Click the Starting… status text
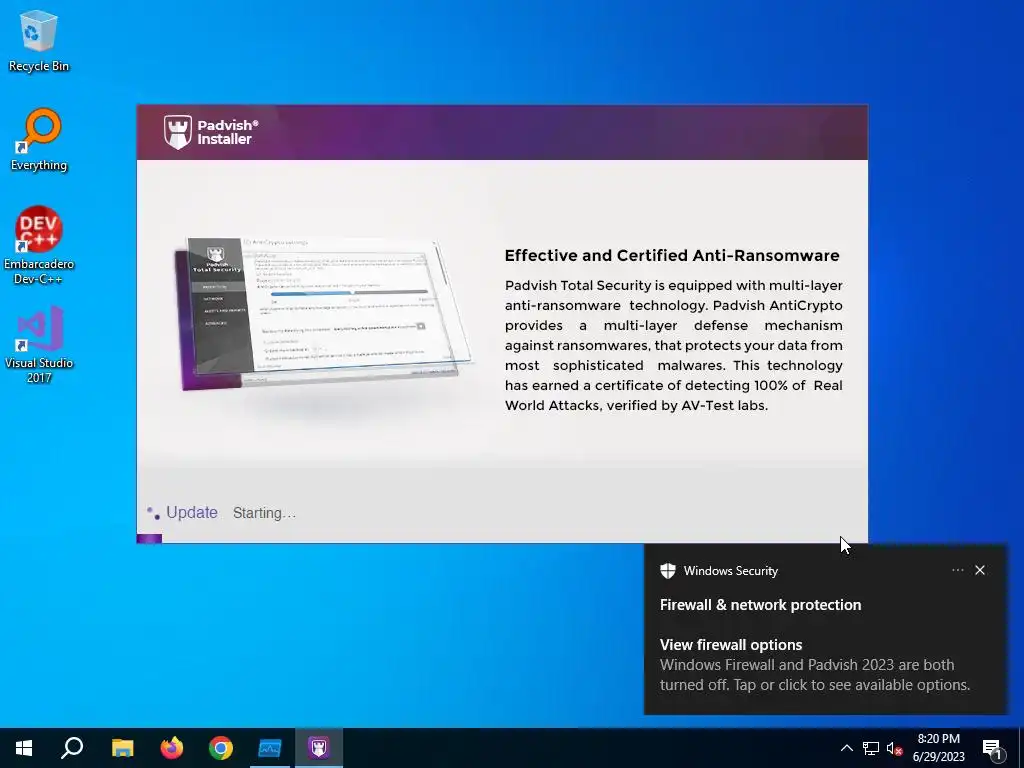 tap(264, 513)
